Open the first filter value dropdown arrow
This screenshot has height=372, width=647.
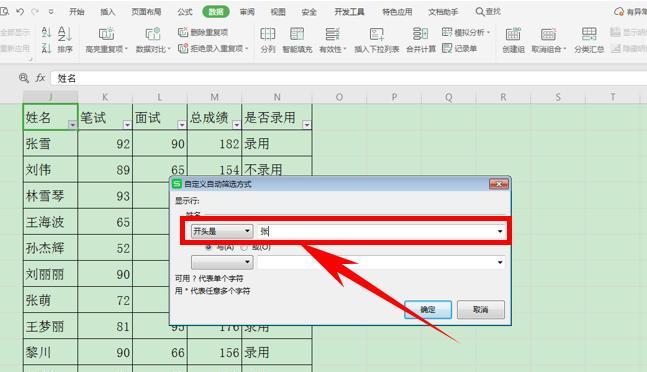pyautogui.click(x=500, y=231)
